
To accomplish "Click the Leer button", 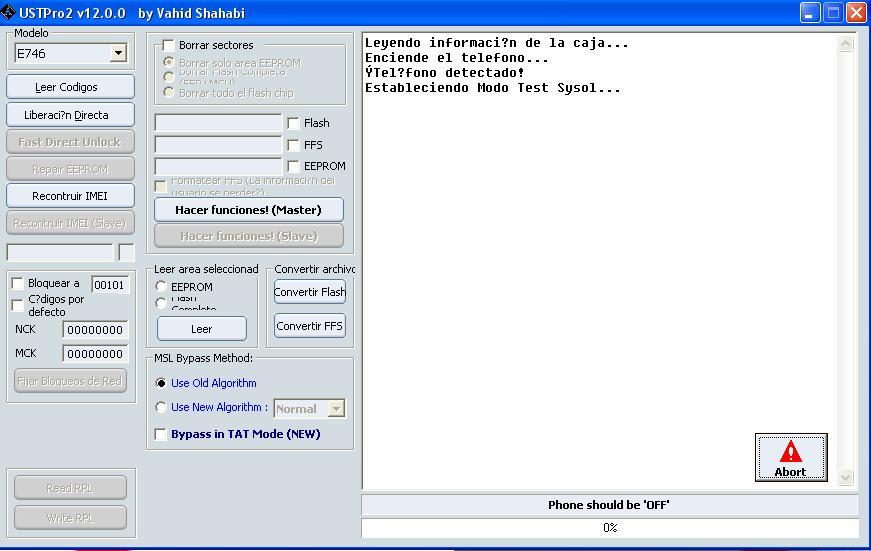I will 202,329.
